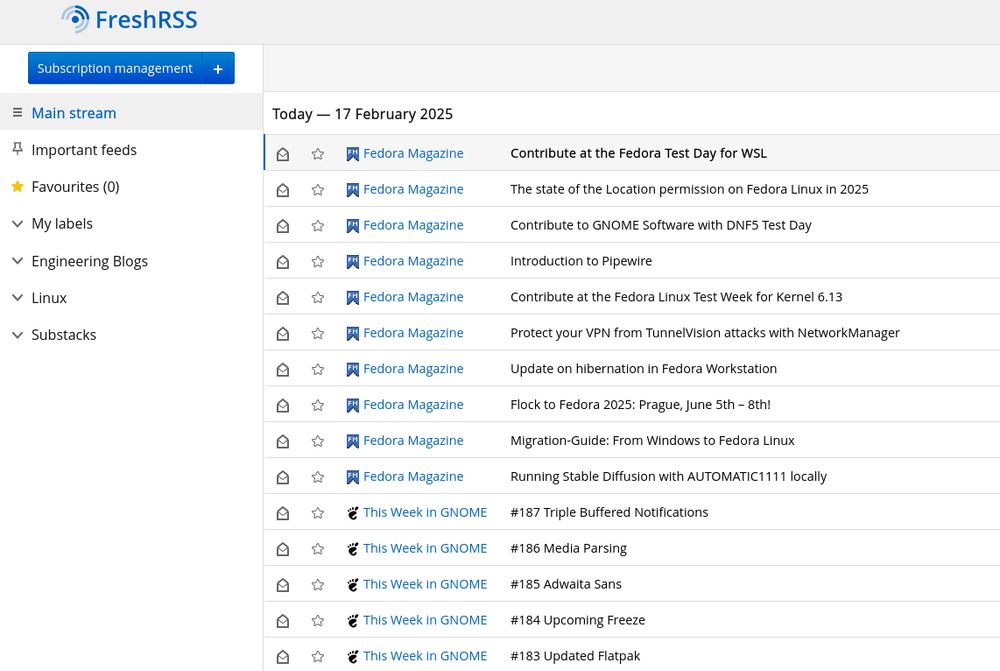The width and height of the screenshot is (1000, 671).
Task: Toggle read status of 'Contribute at the Fedora Test Day for WSL'
Action: [283, 154]
